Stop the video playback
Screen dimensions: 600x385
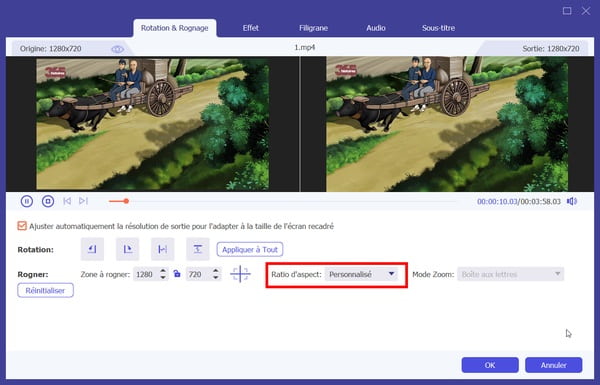tap(48, 201)
